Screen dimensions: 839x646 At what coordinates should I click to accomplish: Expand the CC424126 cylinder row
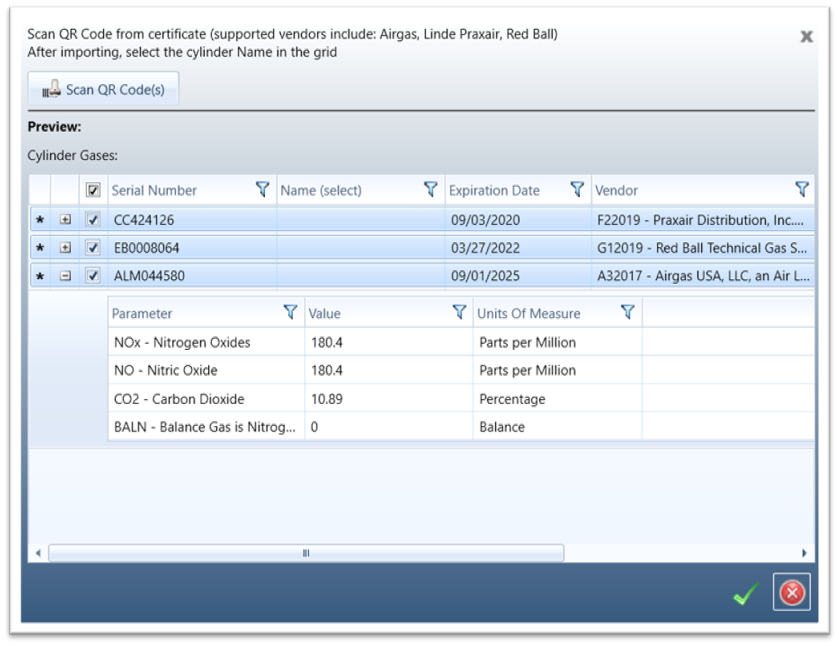[65, 219]
